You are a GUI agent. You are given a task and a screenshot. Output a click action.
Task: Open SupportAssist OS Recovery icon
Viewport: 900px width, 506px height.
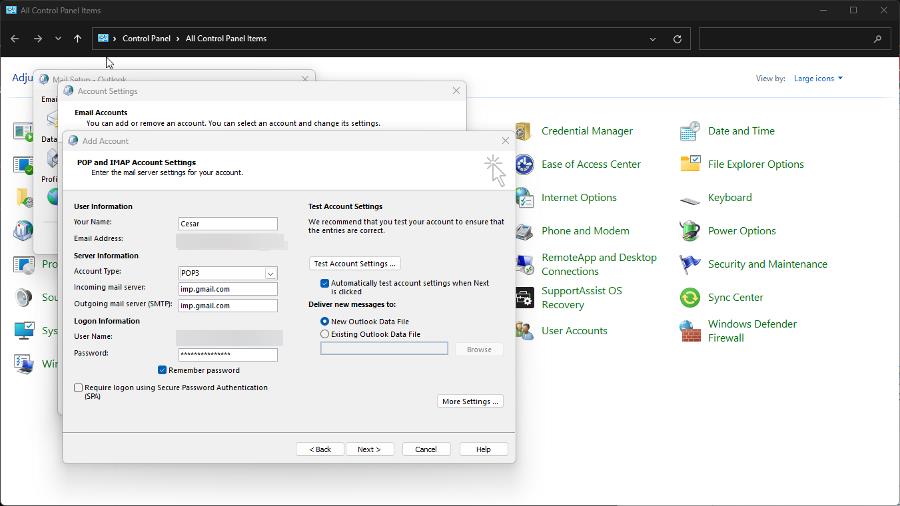(524, 298)
